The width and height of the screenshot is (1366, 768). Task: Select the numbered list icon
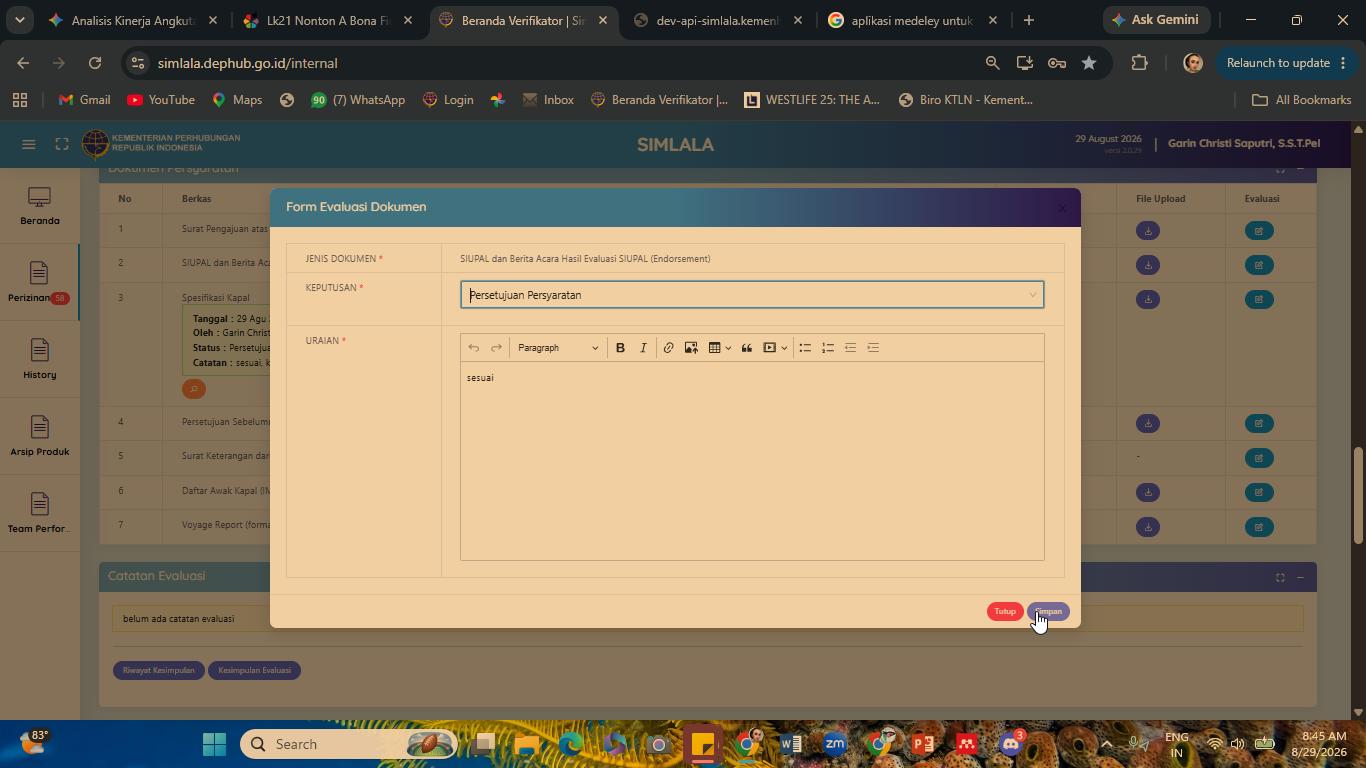click(828, 348)
